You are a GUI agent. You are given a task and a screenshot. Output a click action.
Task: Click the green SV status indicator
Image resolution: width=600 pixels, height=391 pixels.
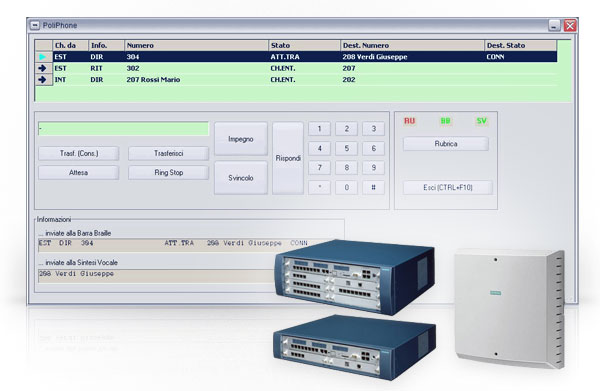click(481, 121)
